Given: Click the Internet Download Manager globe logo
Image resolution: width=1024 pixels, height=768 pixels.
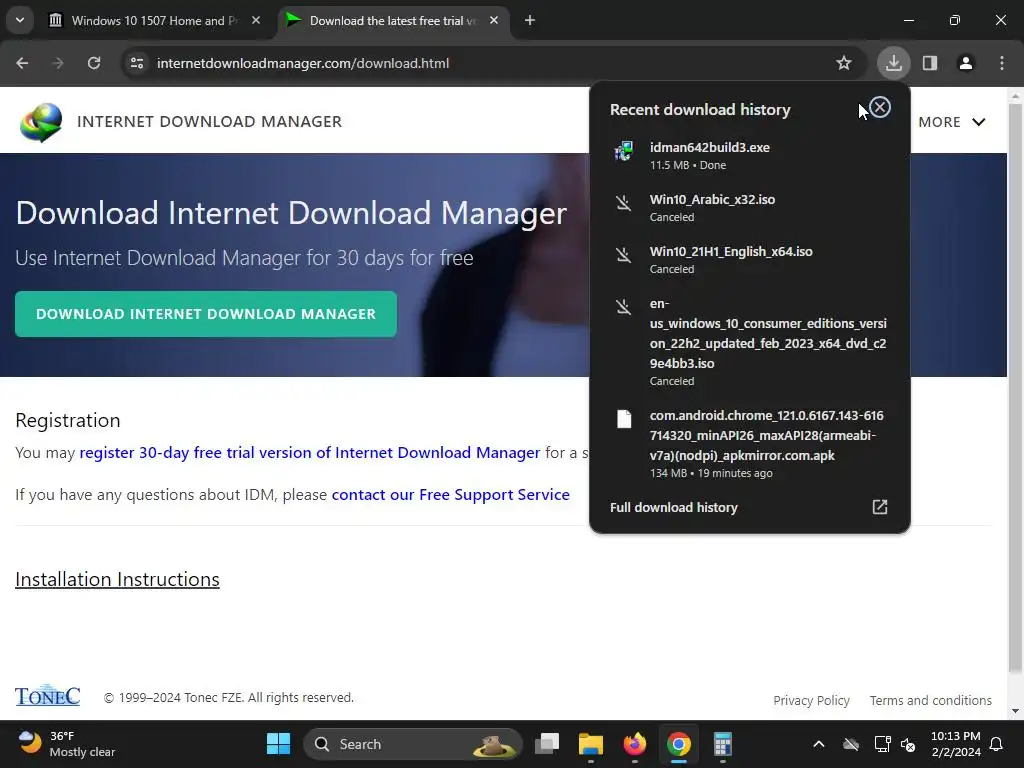Looking at the screenshot, I should coord(40,122).
